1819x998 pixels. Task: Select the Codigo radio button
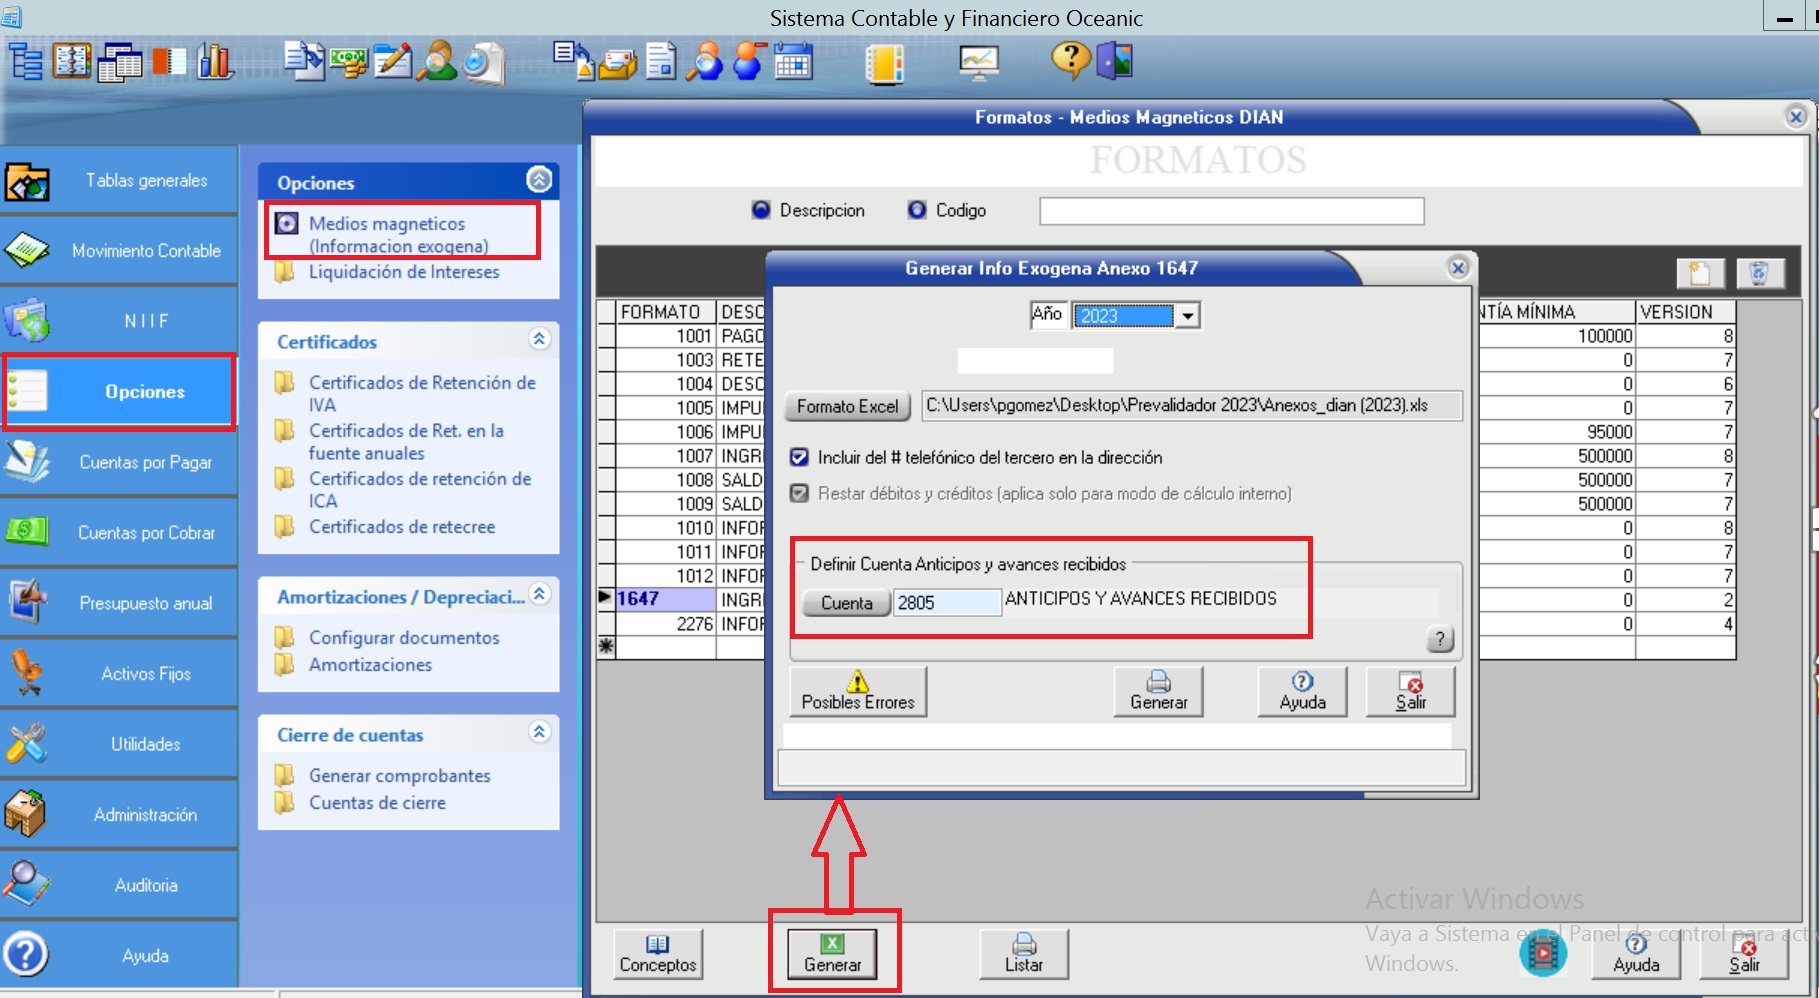(917, 210)
